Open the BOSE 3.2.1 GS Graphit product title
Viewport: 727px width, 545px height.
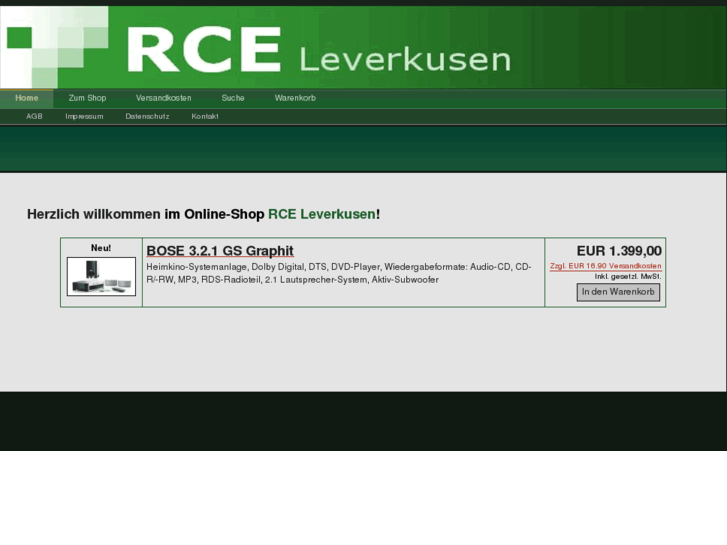tap(220, 251)
